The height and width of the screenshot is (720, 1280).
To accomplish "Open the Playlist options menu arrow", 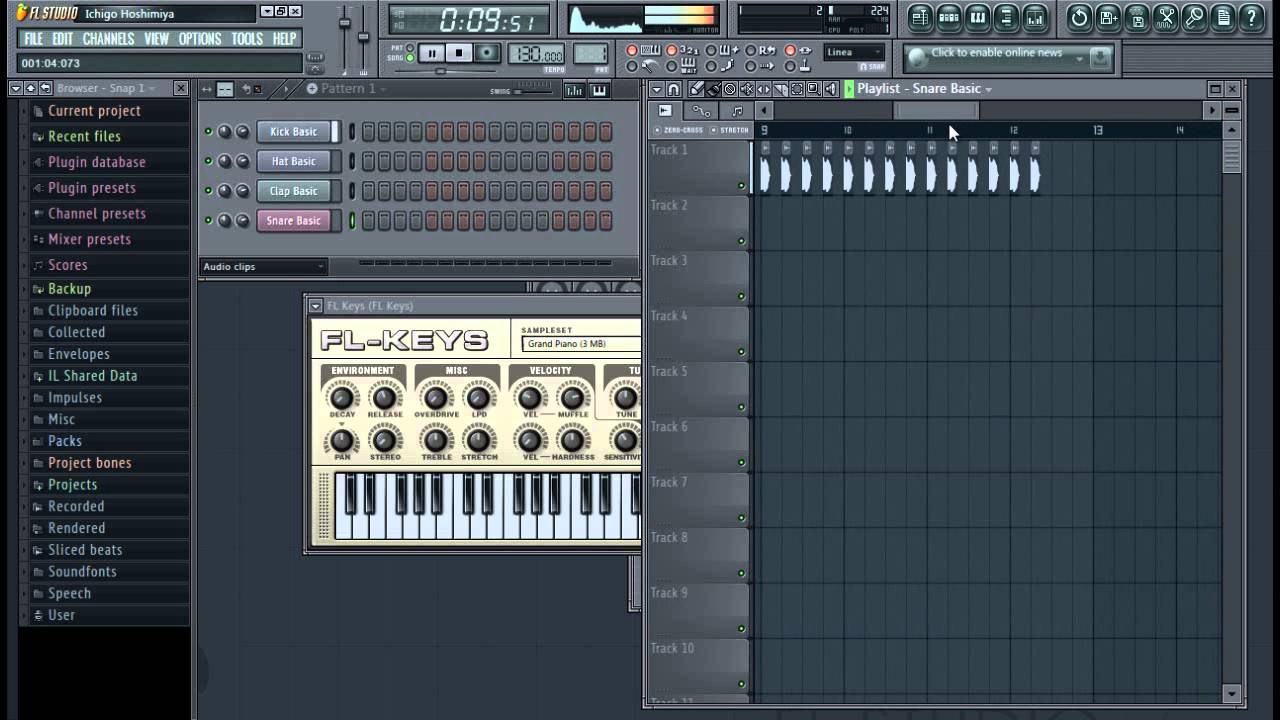I will pos(657,89).
